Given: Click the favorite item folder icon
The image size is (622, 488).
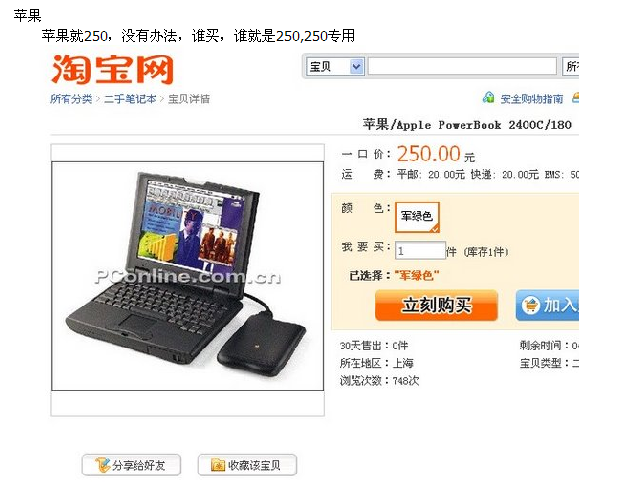Looking at the screenshot, I should 218,465.
